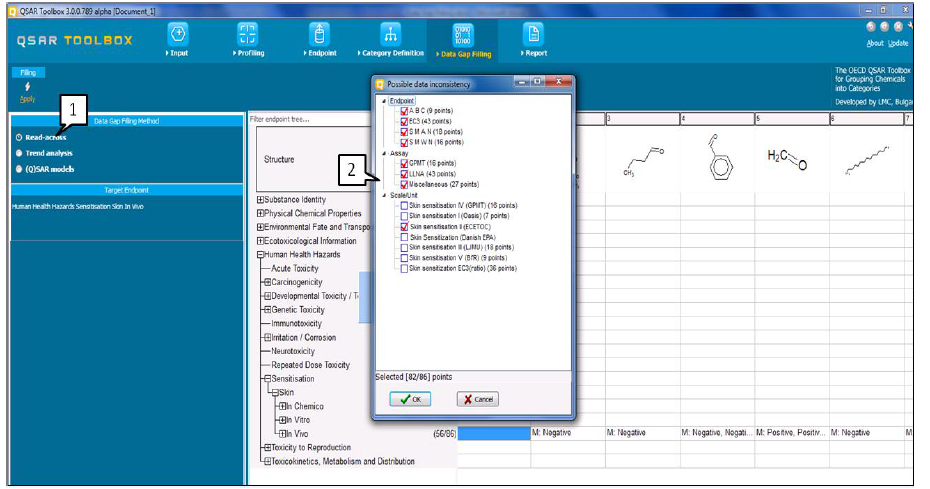Viewport: 930px width, 489px height.
Task: Collapse the Endpoint group in dialog
Action: click(384, 101)
